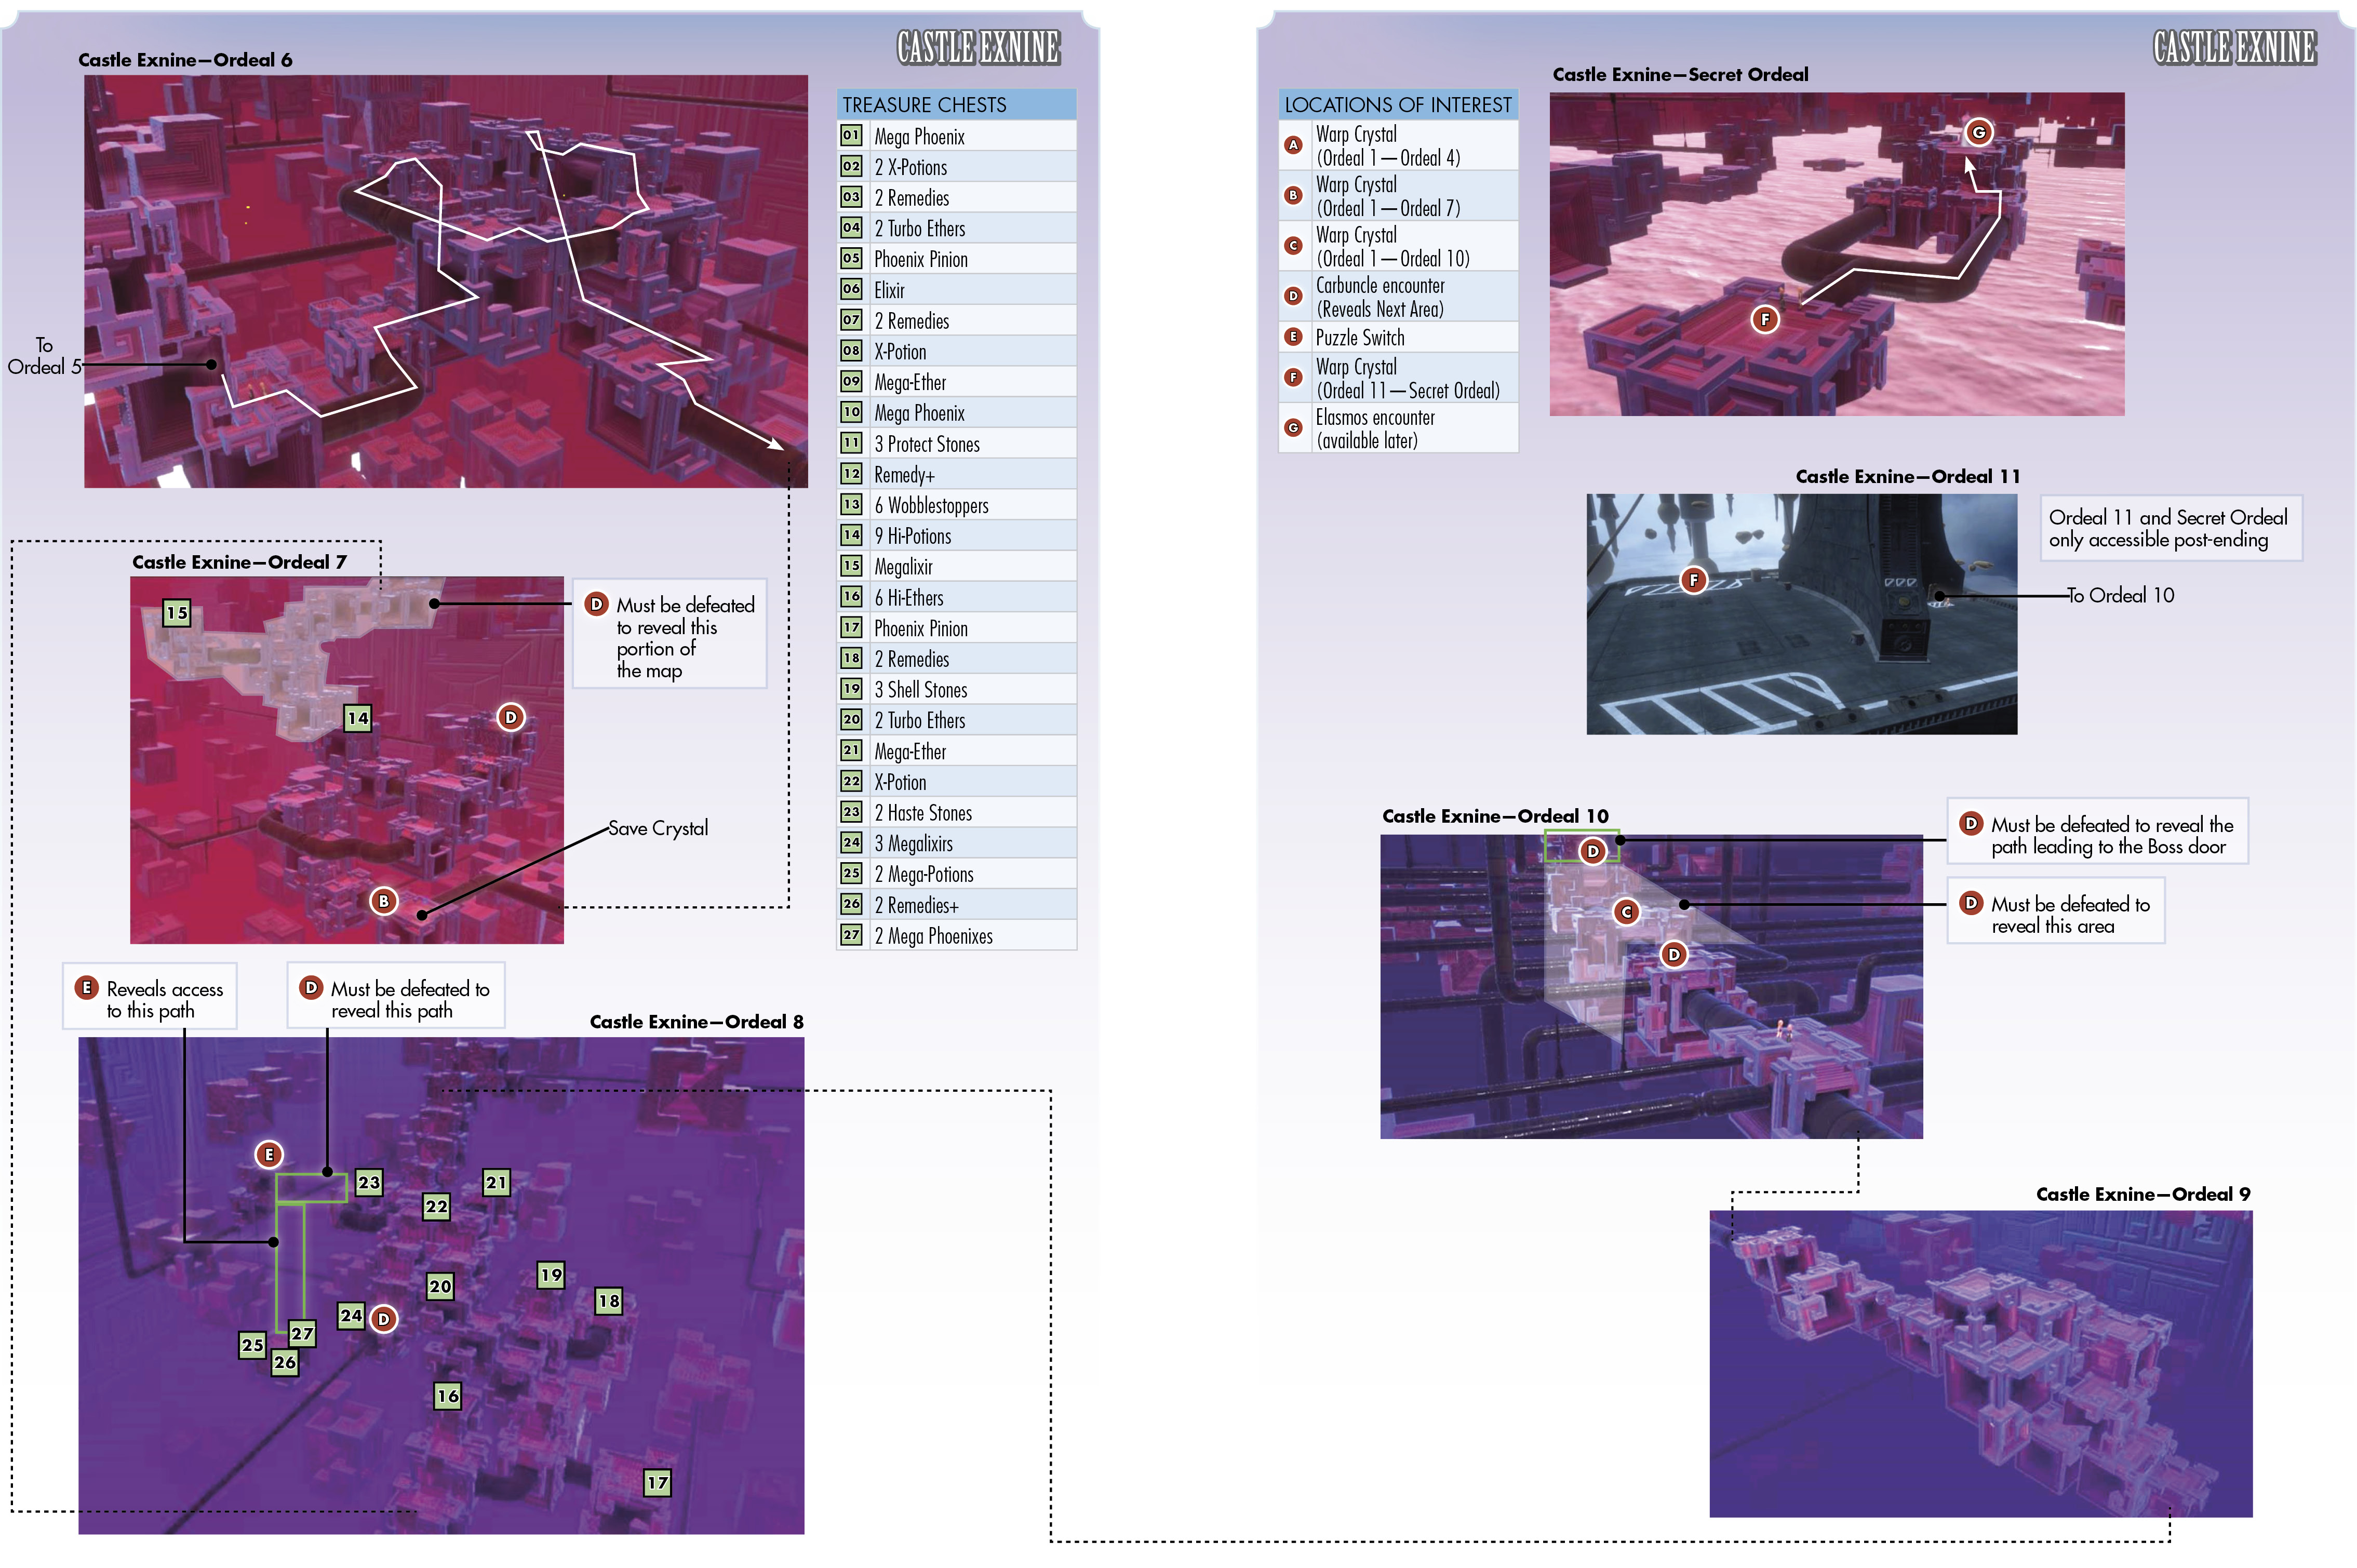
Task: Select "3 Protect Stones" in the Treasure Chests list
Action: coord(957,444)
